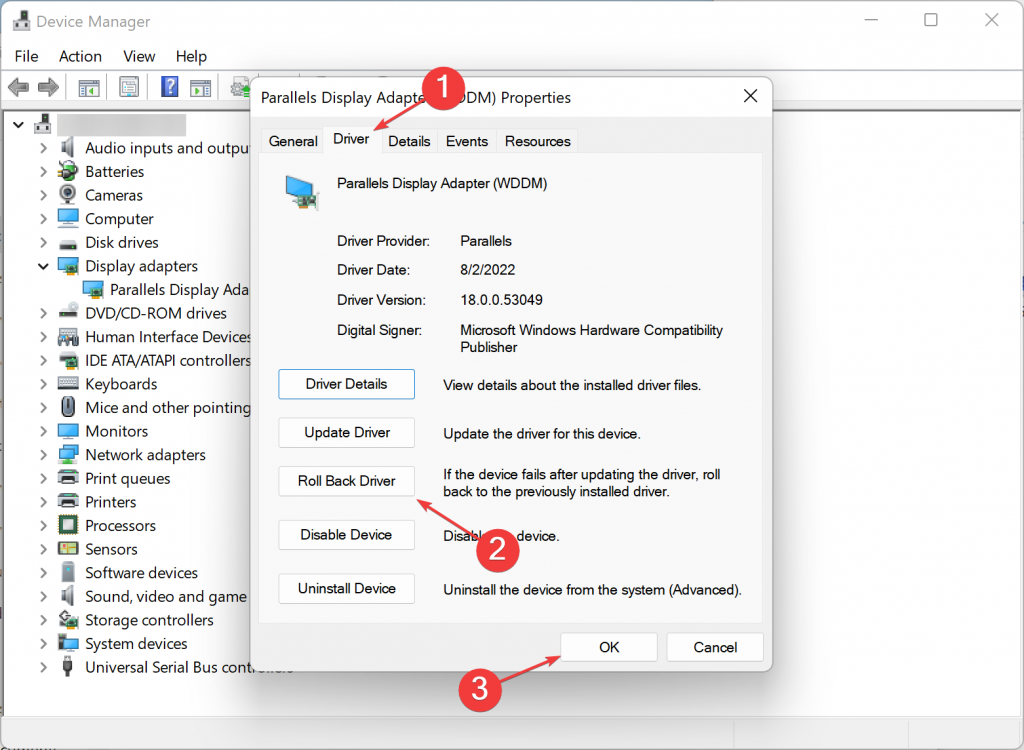Click the Cameras webcam icon
This screenshot has height=750, width=1024.
(68, 195)
